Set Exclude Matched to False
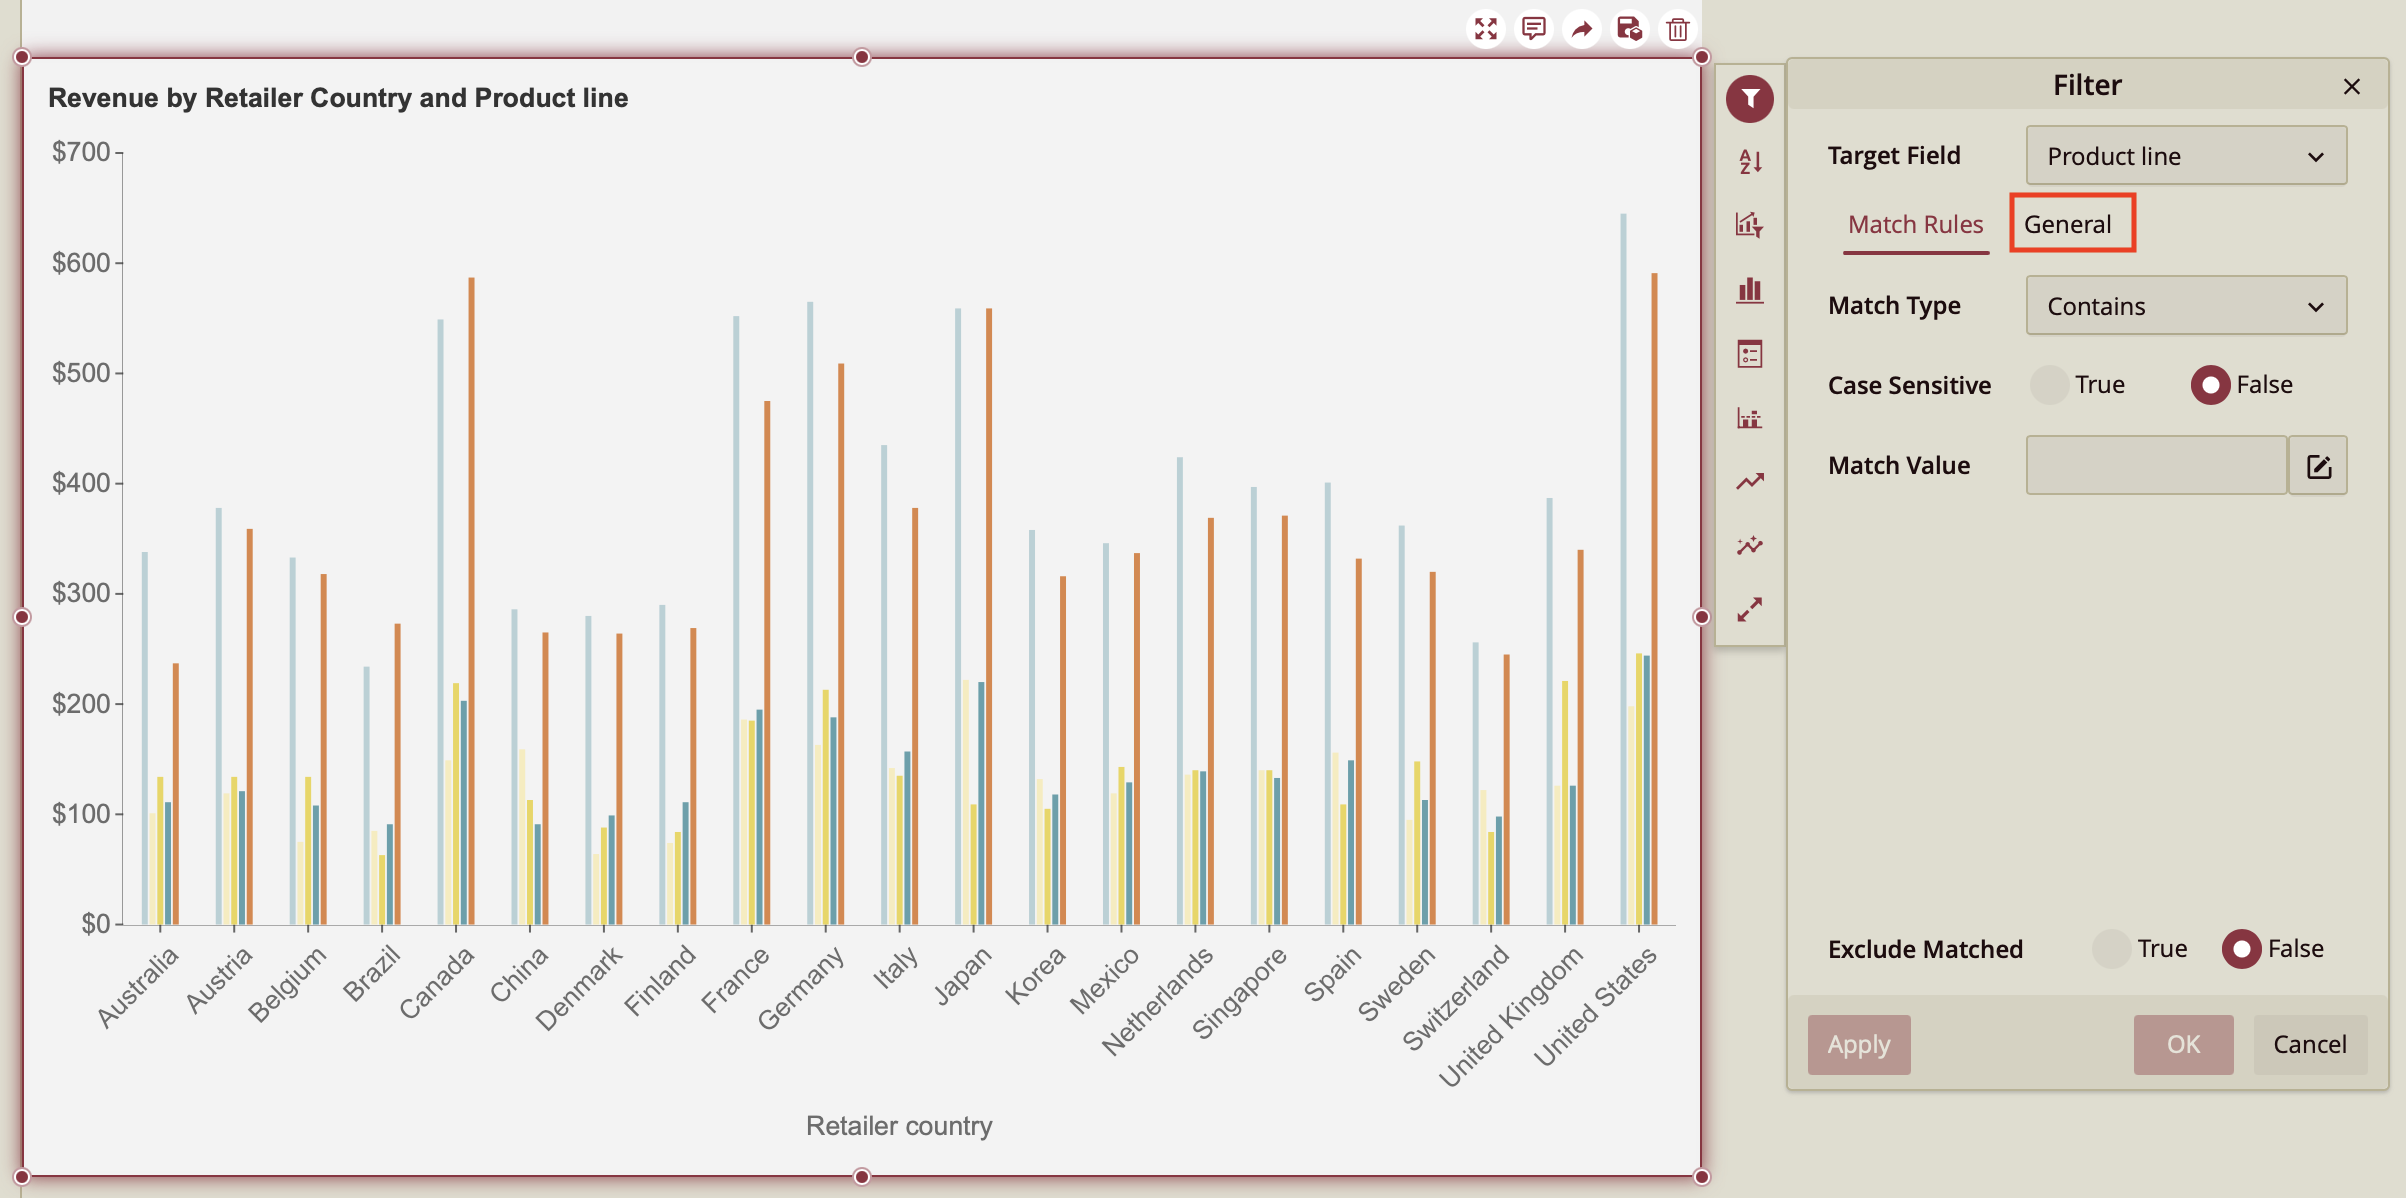The image size is (2406, 1198). click(x=2242, y=949)
